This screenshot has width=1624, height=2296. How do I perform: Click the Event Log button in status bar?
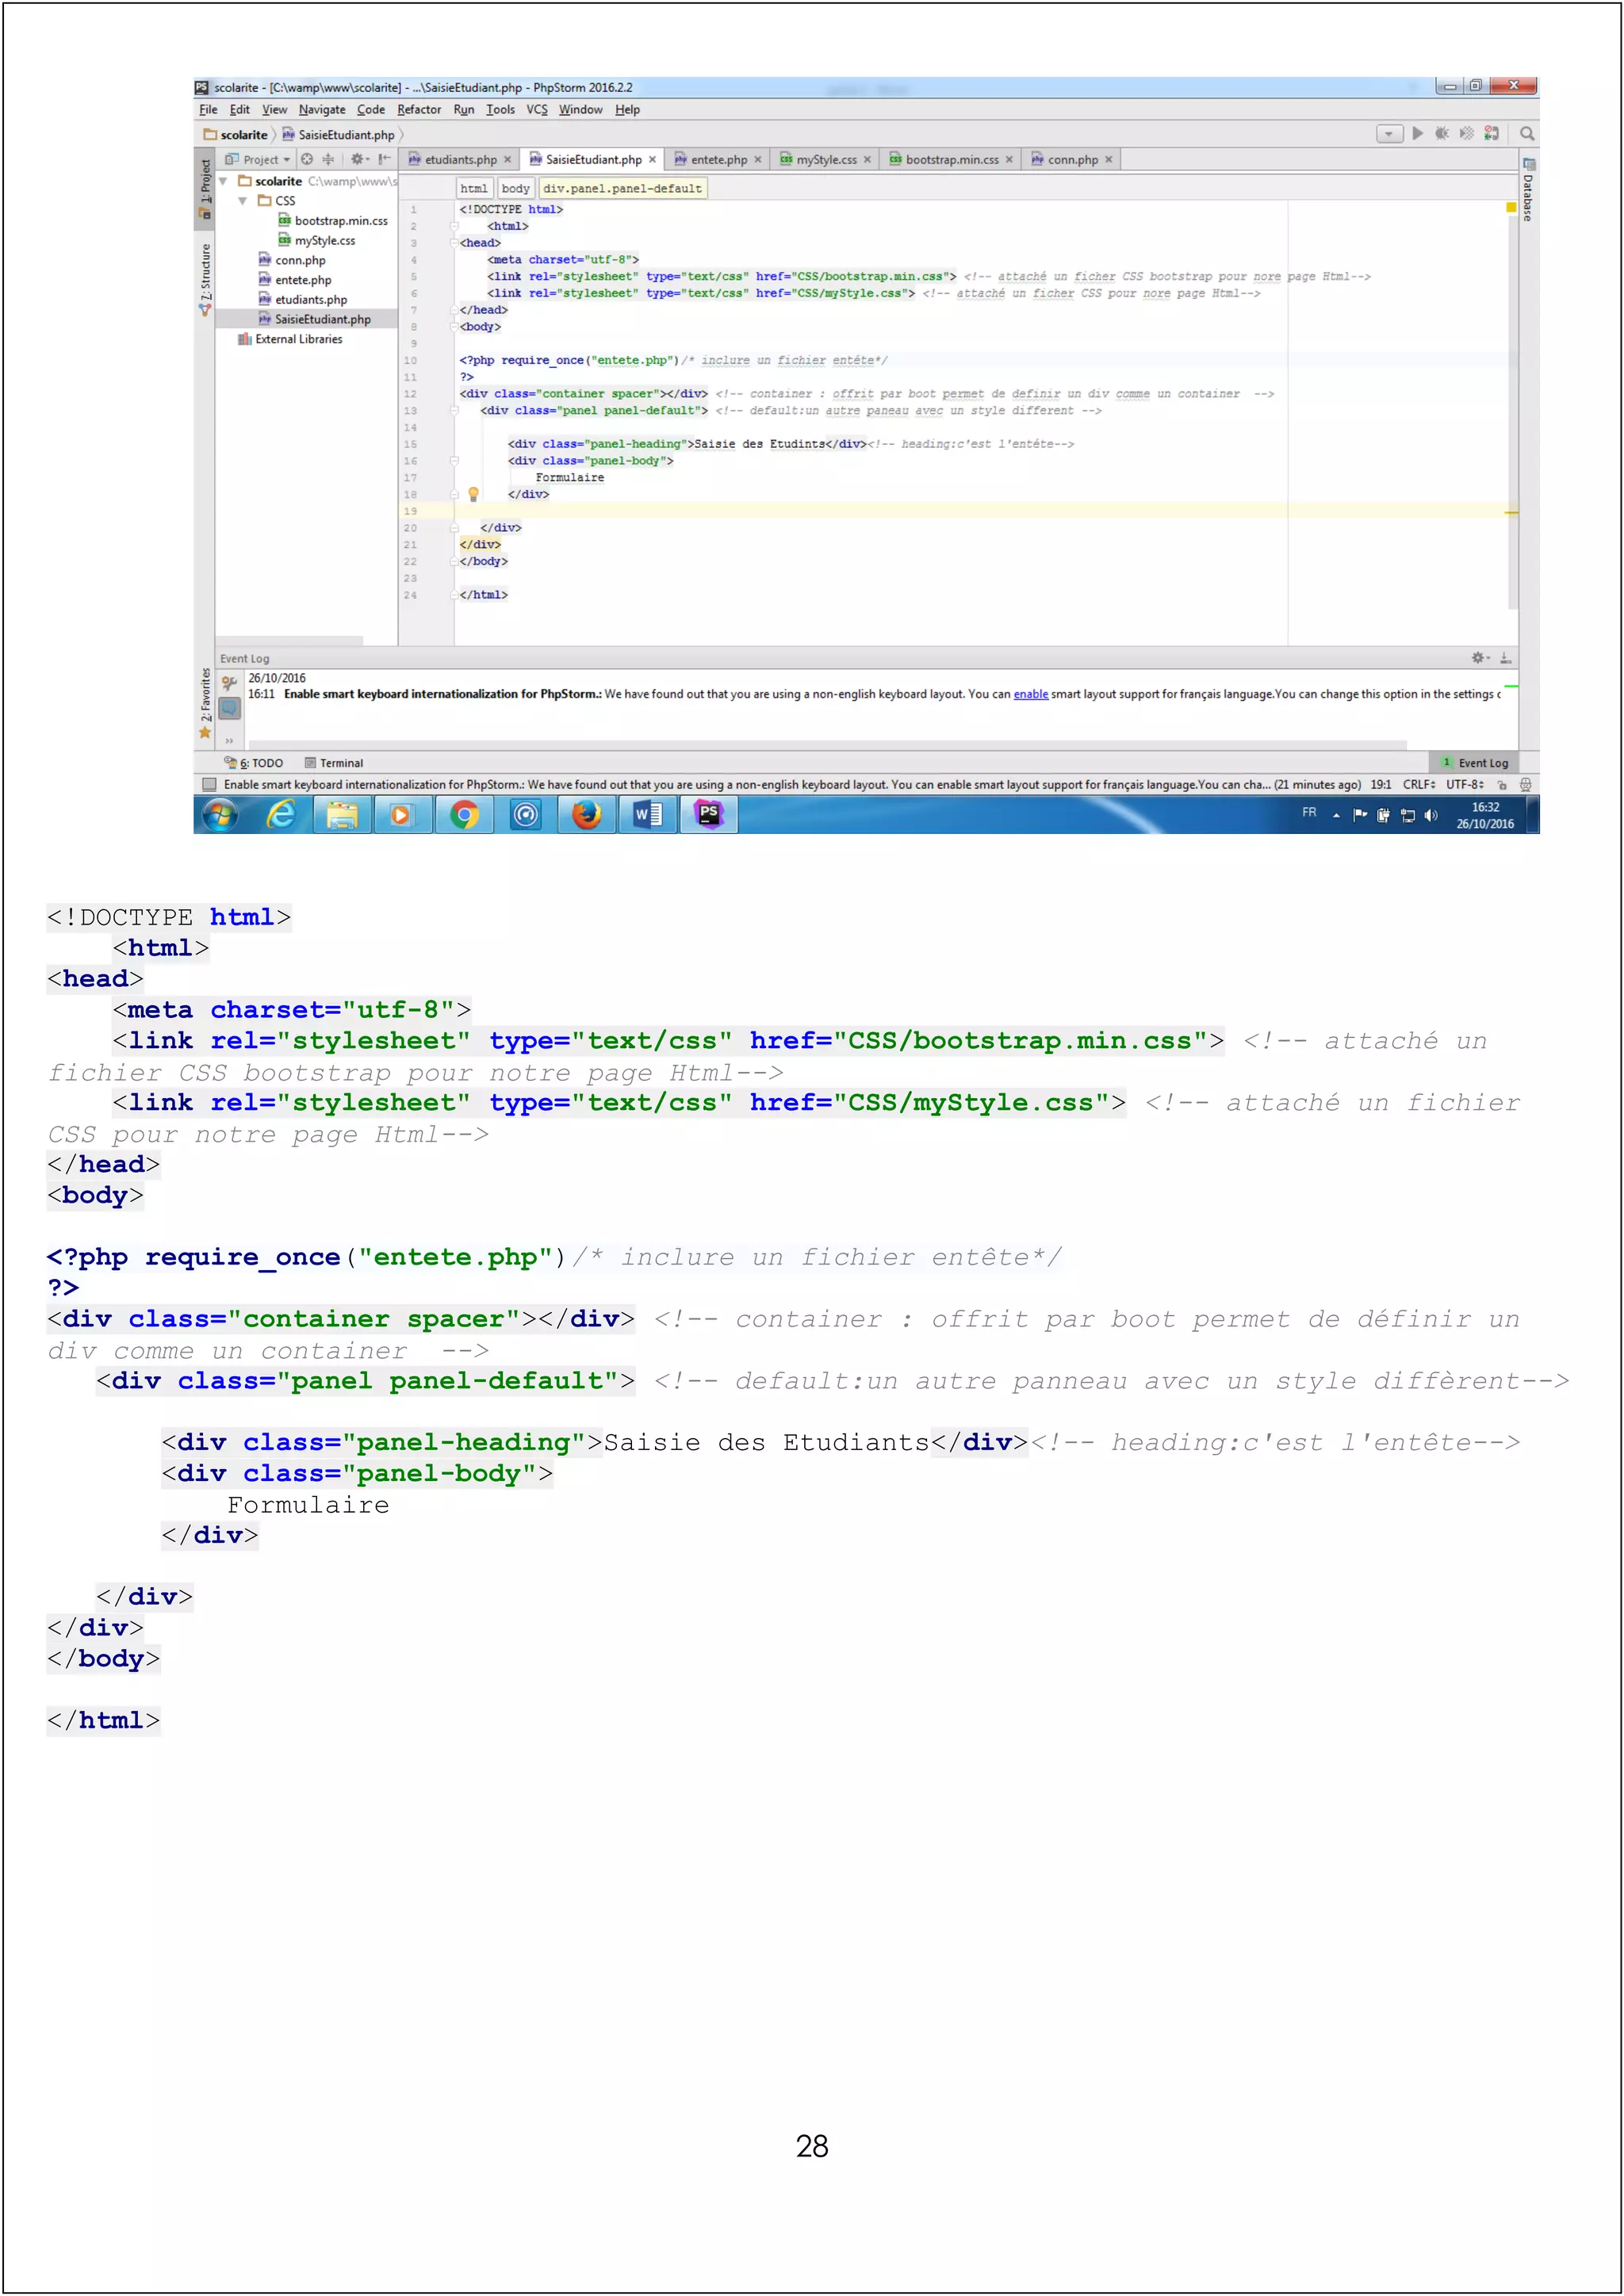tap(1474, 763)
